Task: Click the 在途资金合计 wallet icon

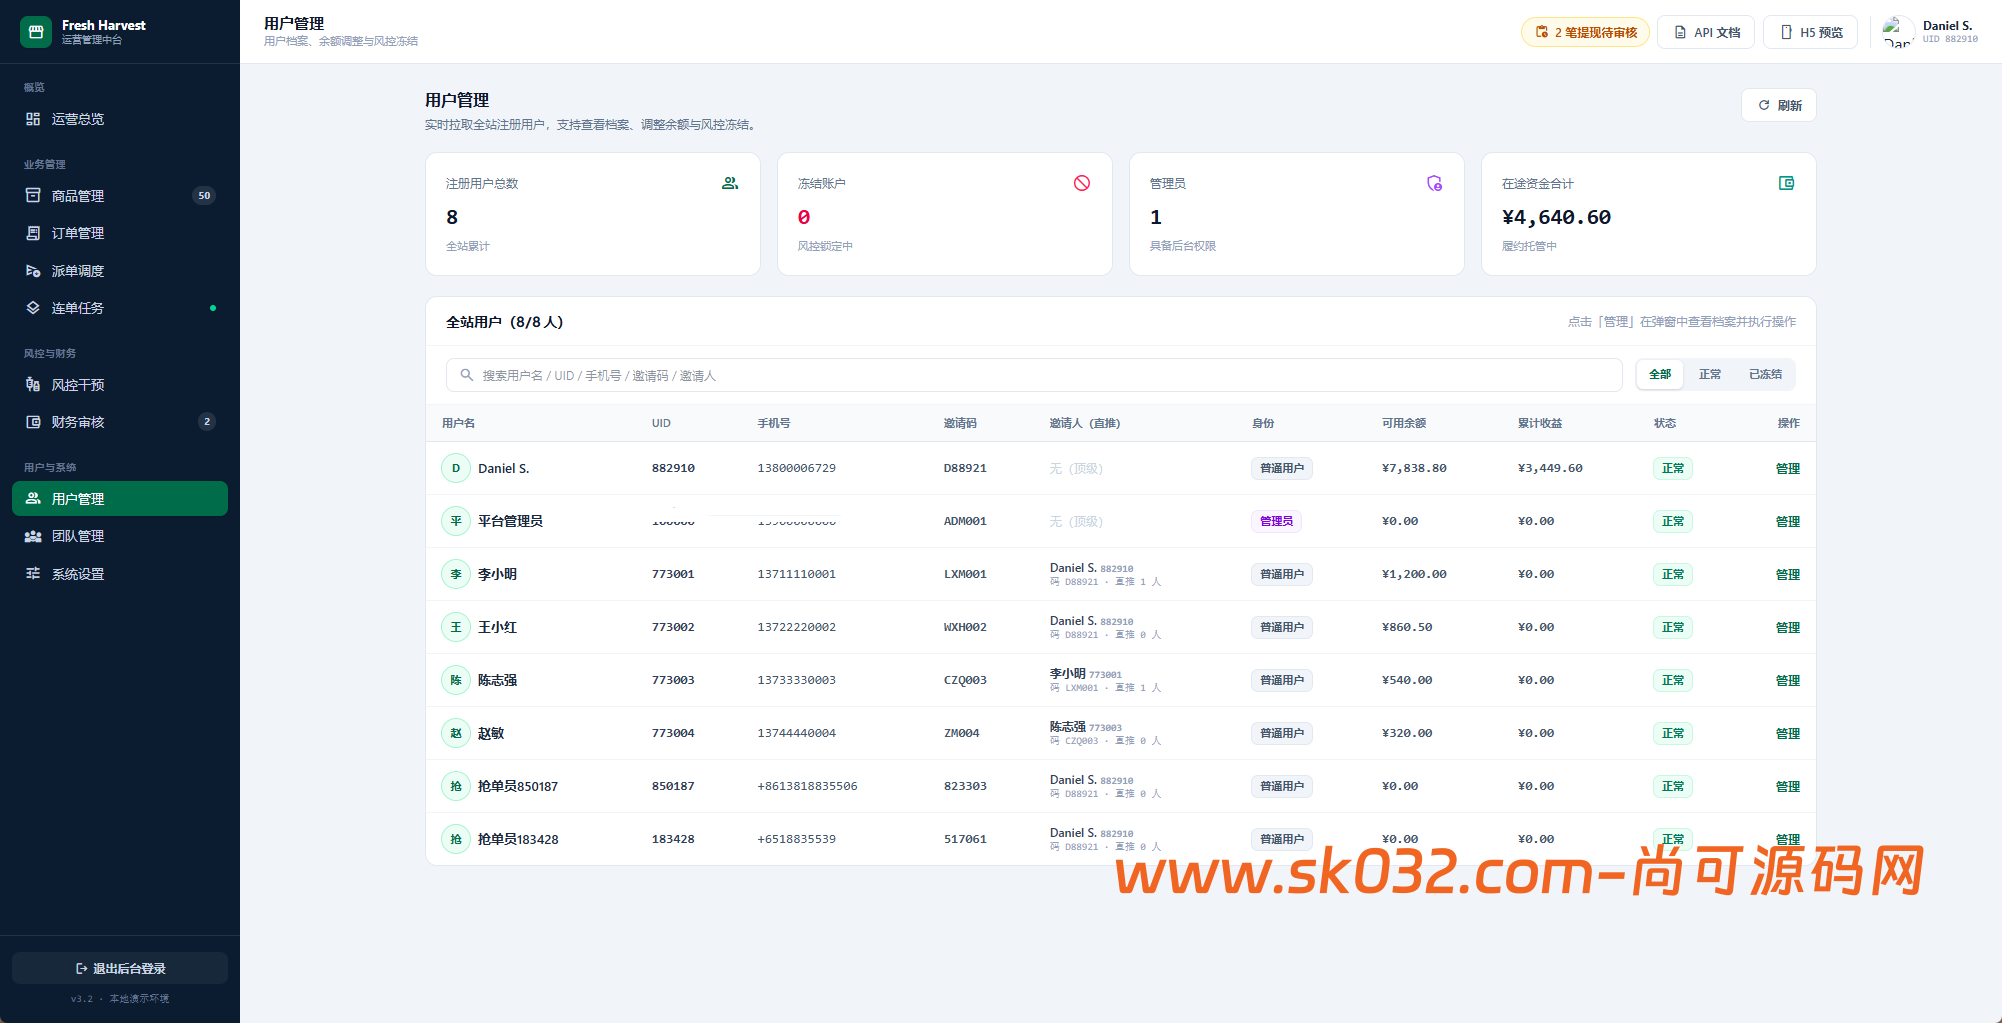Action: (x=1786, y=183)
